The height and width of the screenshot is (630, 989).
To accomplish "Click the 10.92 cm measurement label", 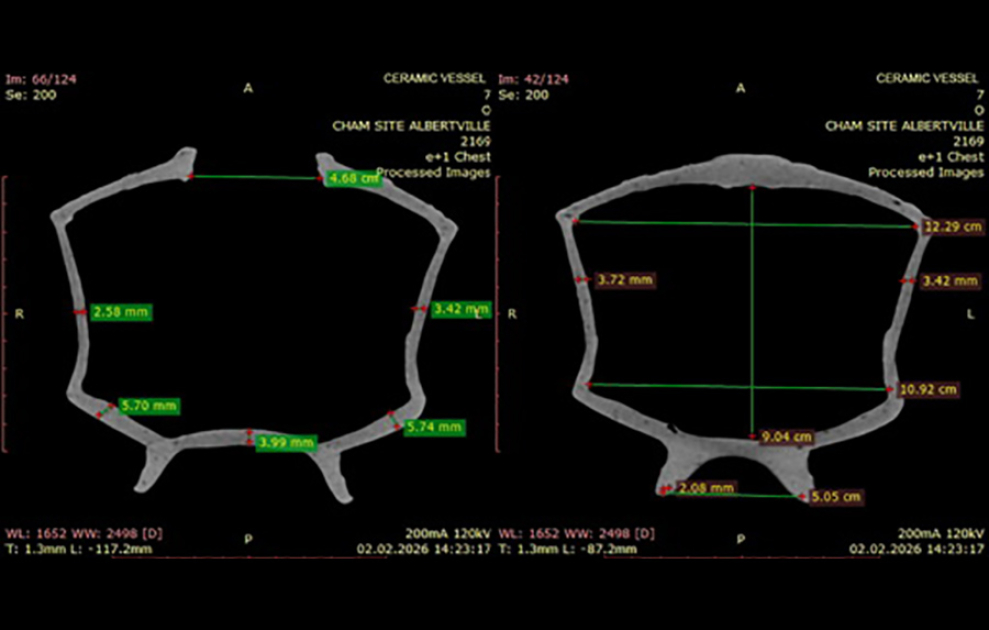I will pos(927,389).
